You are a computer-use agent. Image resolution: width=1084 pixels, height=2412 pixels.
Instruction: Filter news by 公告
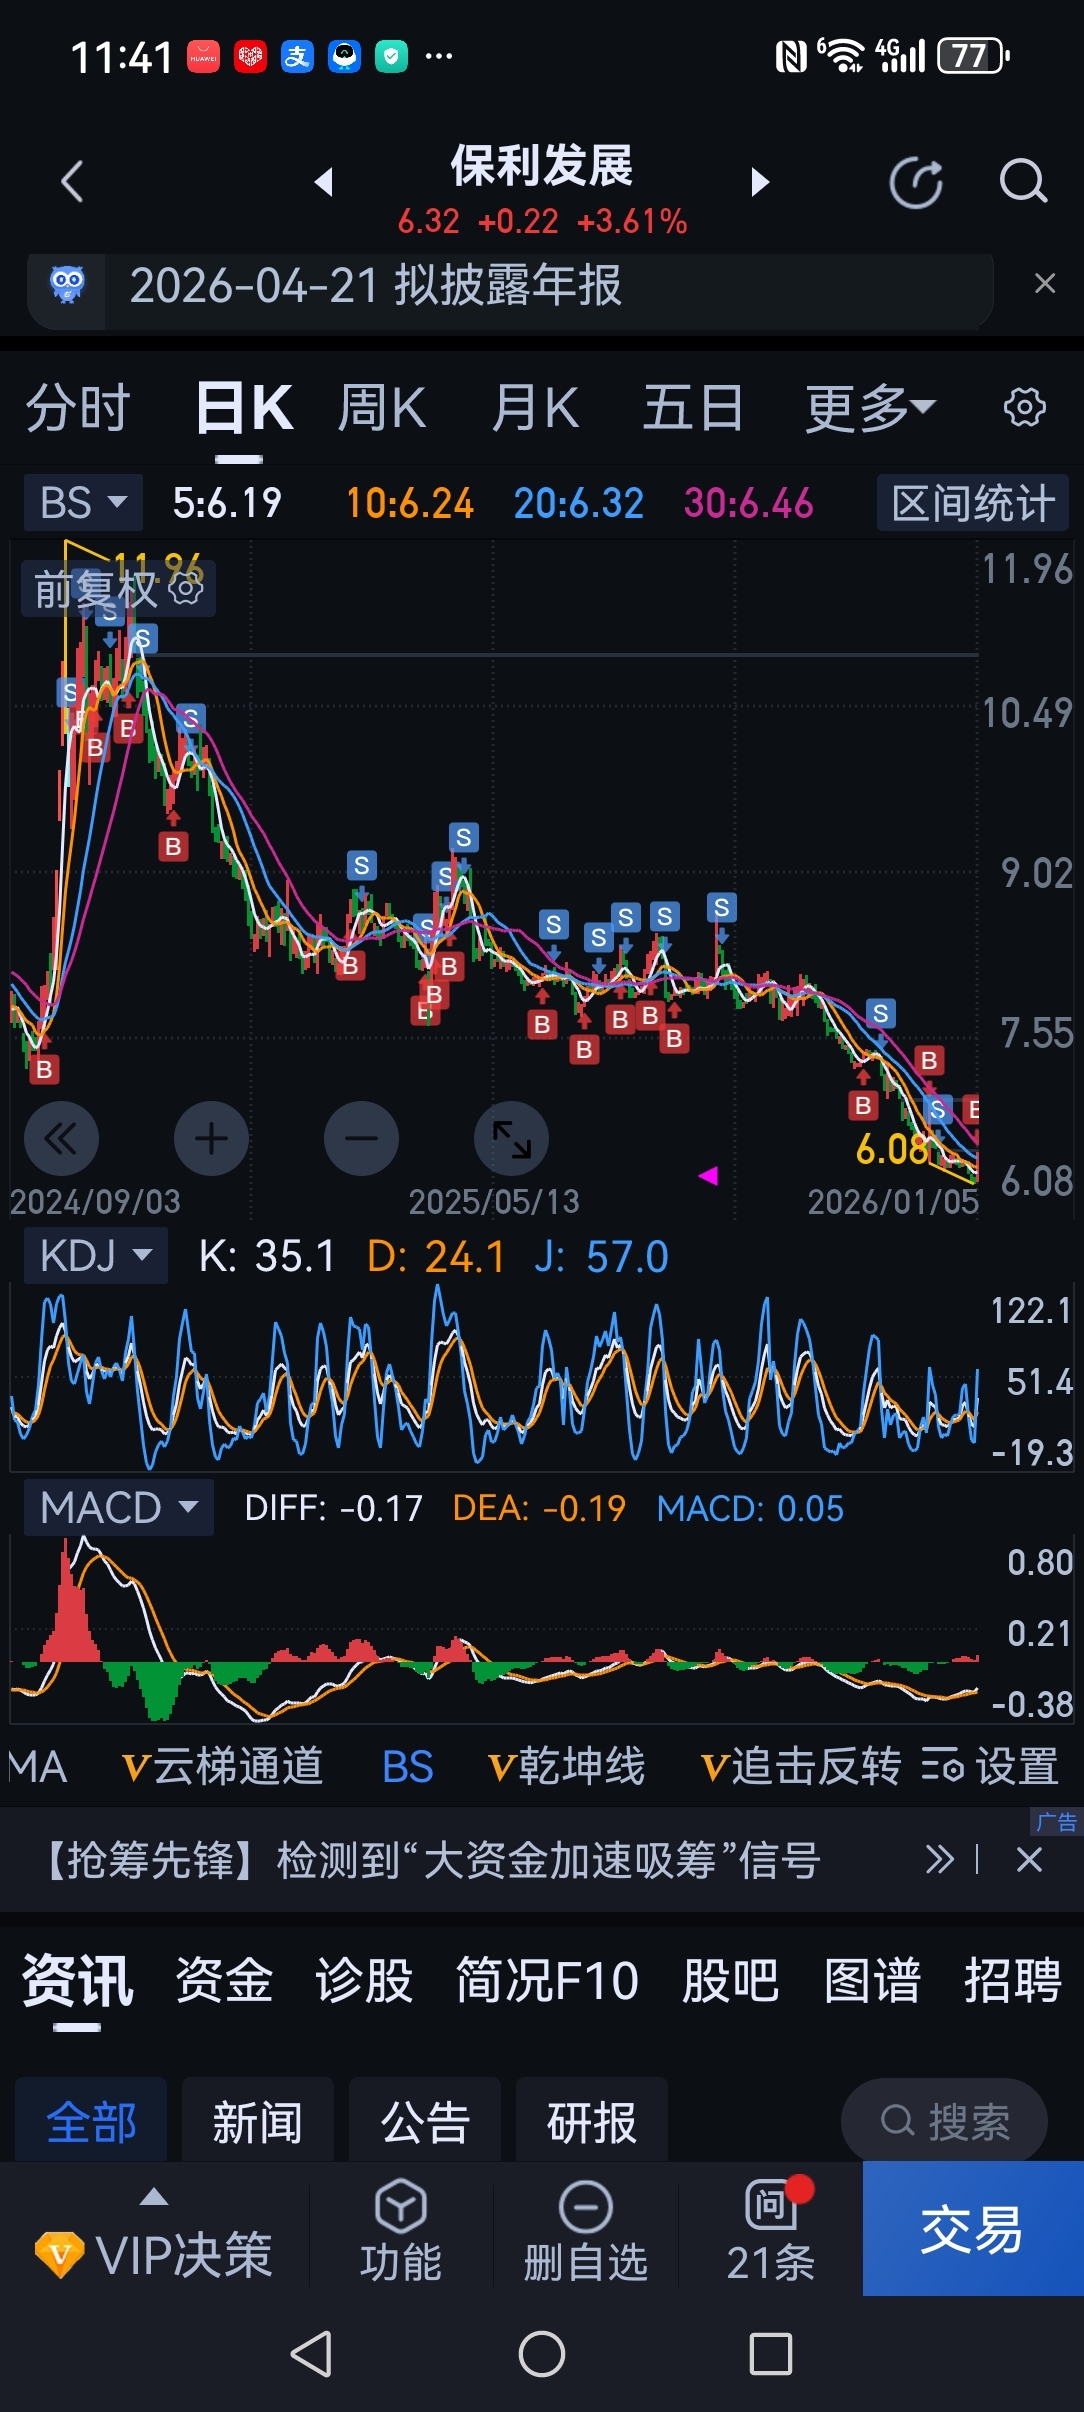[x=425, y=2122]
